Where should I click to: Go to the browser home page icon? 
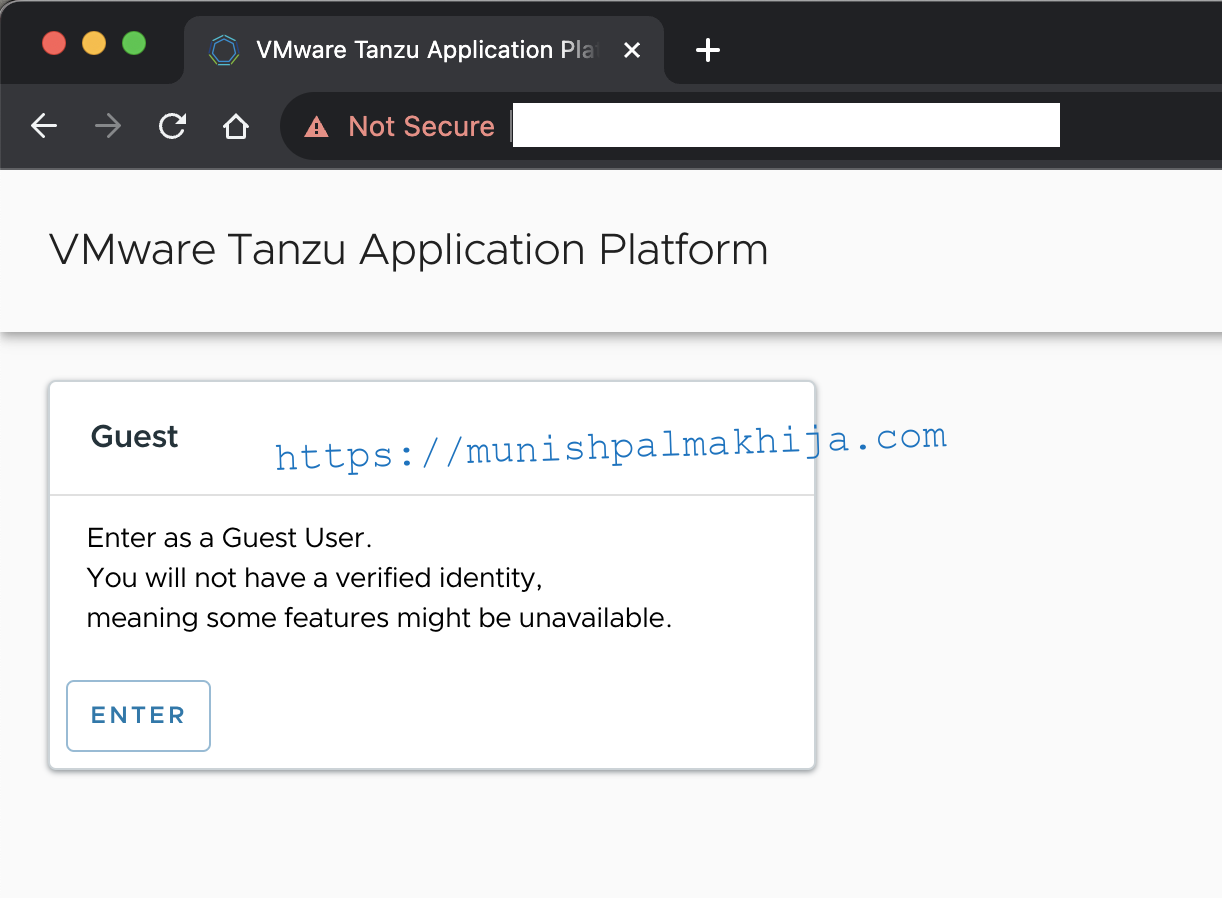click(x=236, y=126)
